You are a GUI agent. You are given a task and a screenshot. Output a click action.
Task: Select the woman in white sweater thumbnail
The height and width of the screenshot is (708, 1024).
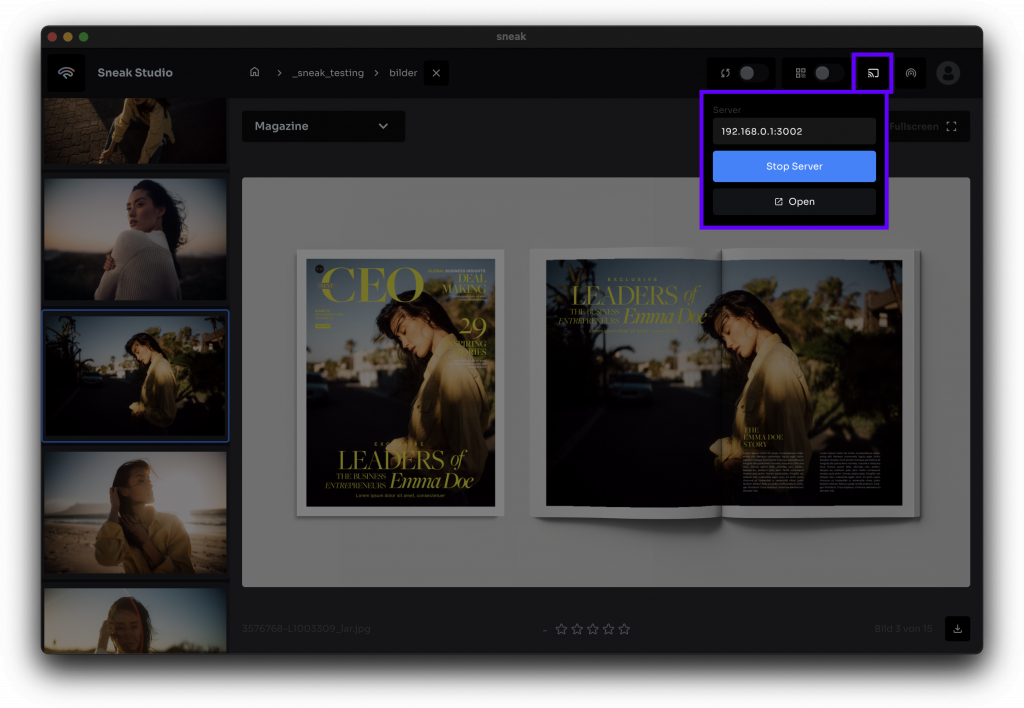pyautogui.click(x=135, y=240)
